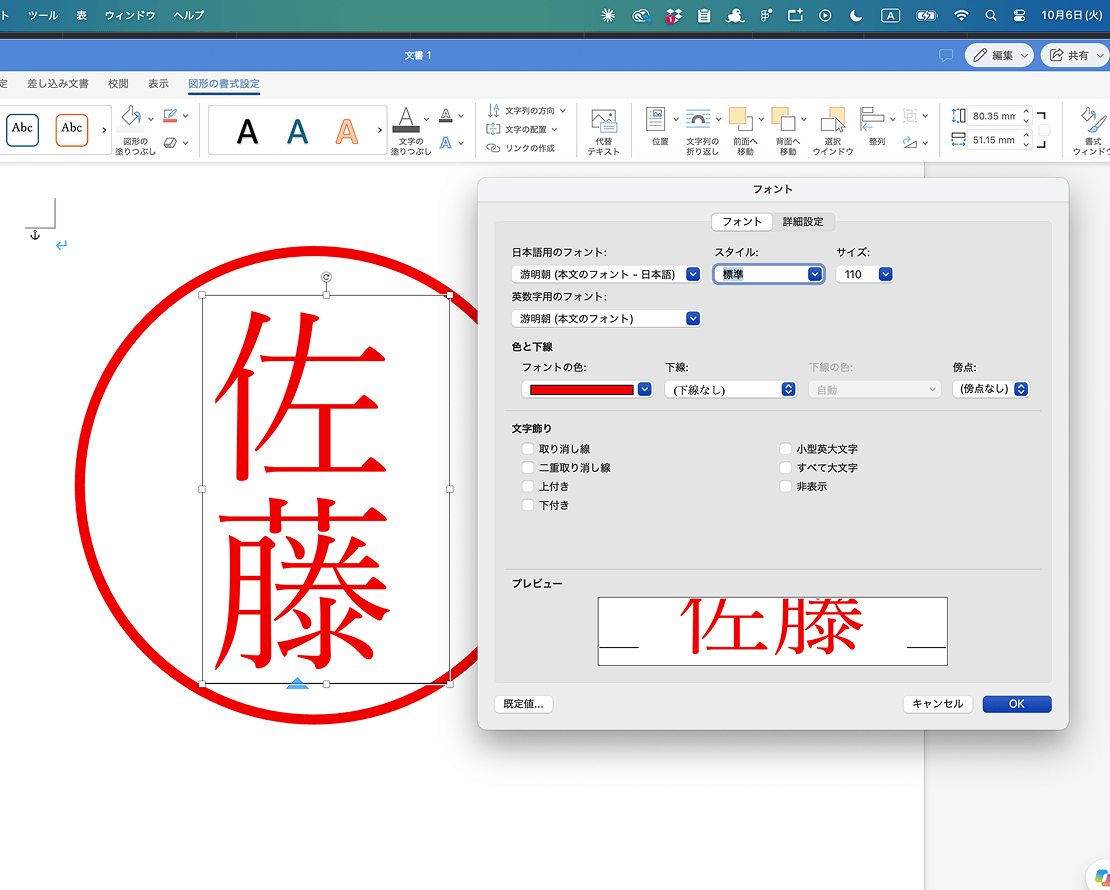Open the 差し込み文書 ribbon tab
The height and width of the screenshot is (890, 1110).
pyautogui.click(x=58, y=84)
